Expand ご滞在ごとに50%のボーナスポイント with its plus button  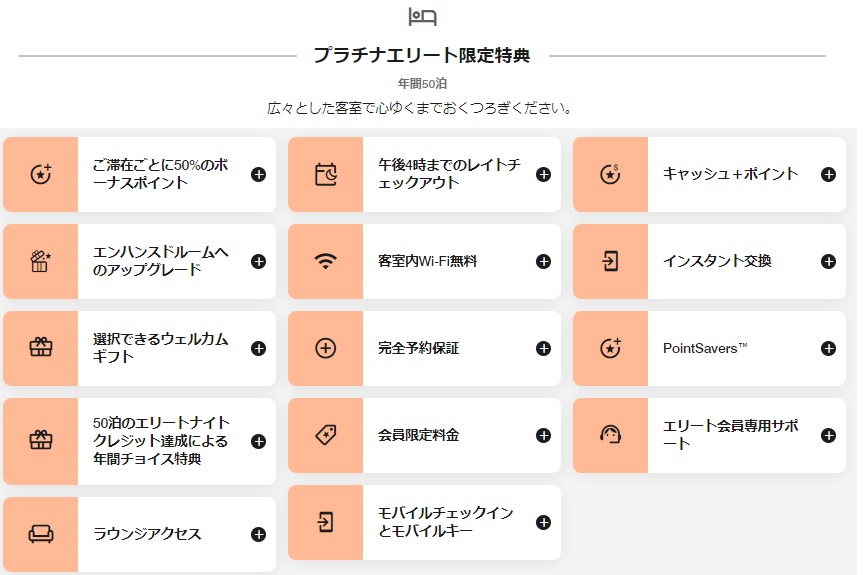click(258, 174)
